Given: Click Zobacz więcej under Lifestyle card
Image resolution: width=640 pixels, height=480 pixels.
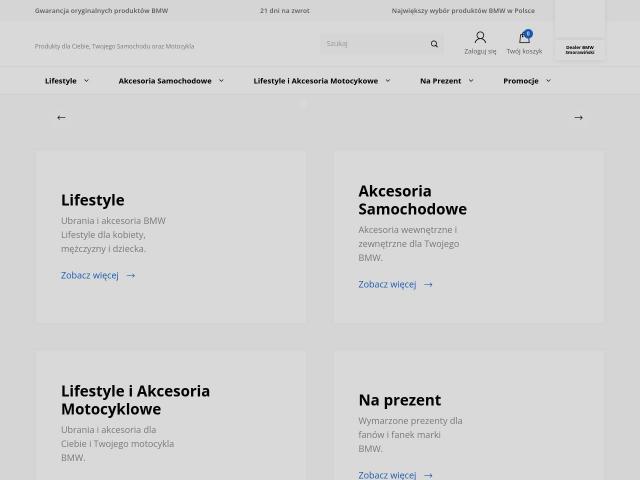Looking at the screenshot, I should (x=90, y=276).
